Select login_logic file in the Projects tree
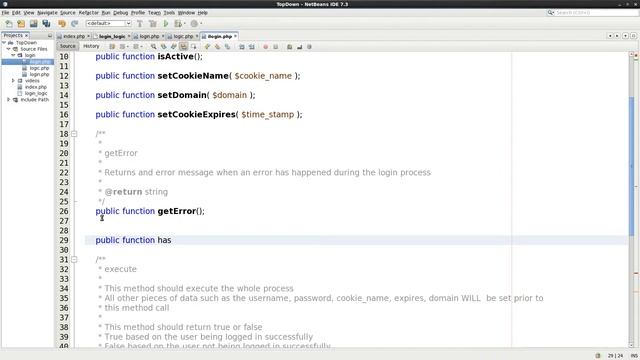The height and width of the screenshot is (360, 640). (x=36, y=93)
